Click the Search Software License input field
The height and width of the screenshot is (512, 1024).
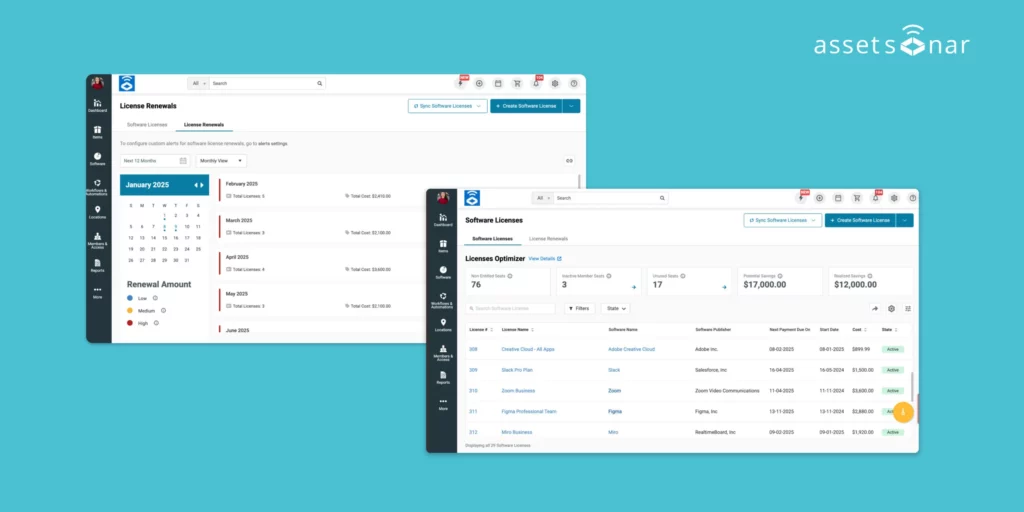[512, 309]
